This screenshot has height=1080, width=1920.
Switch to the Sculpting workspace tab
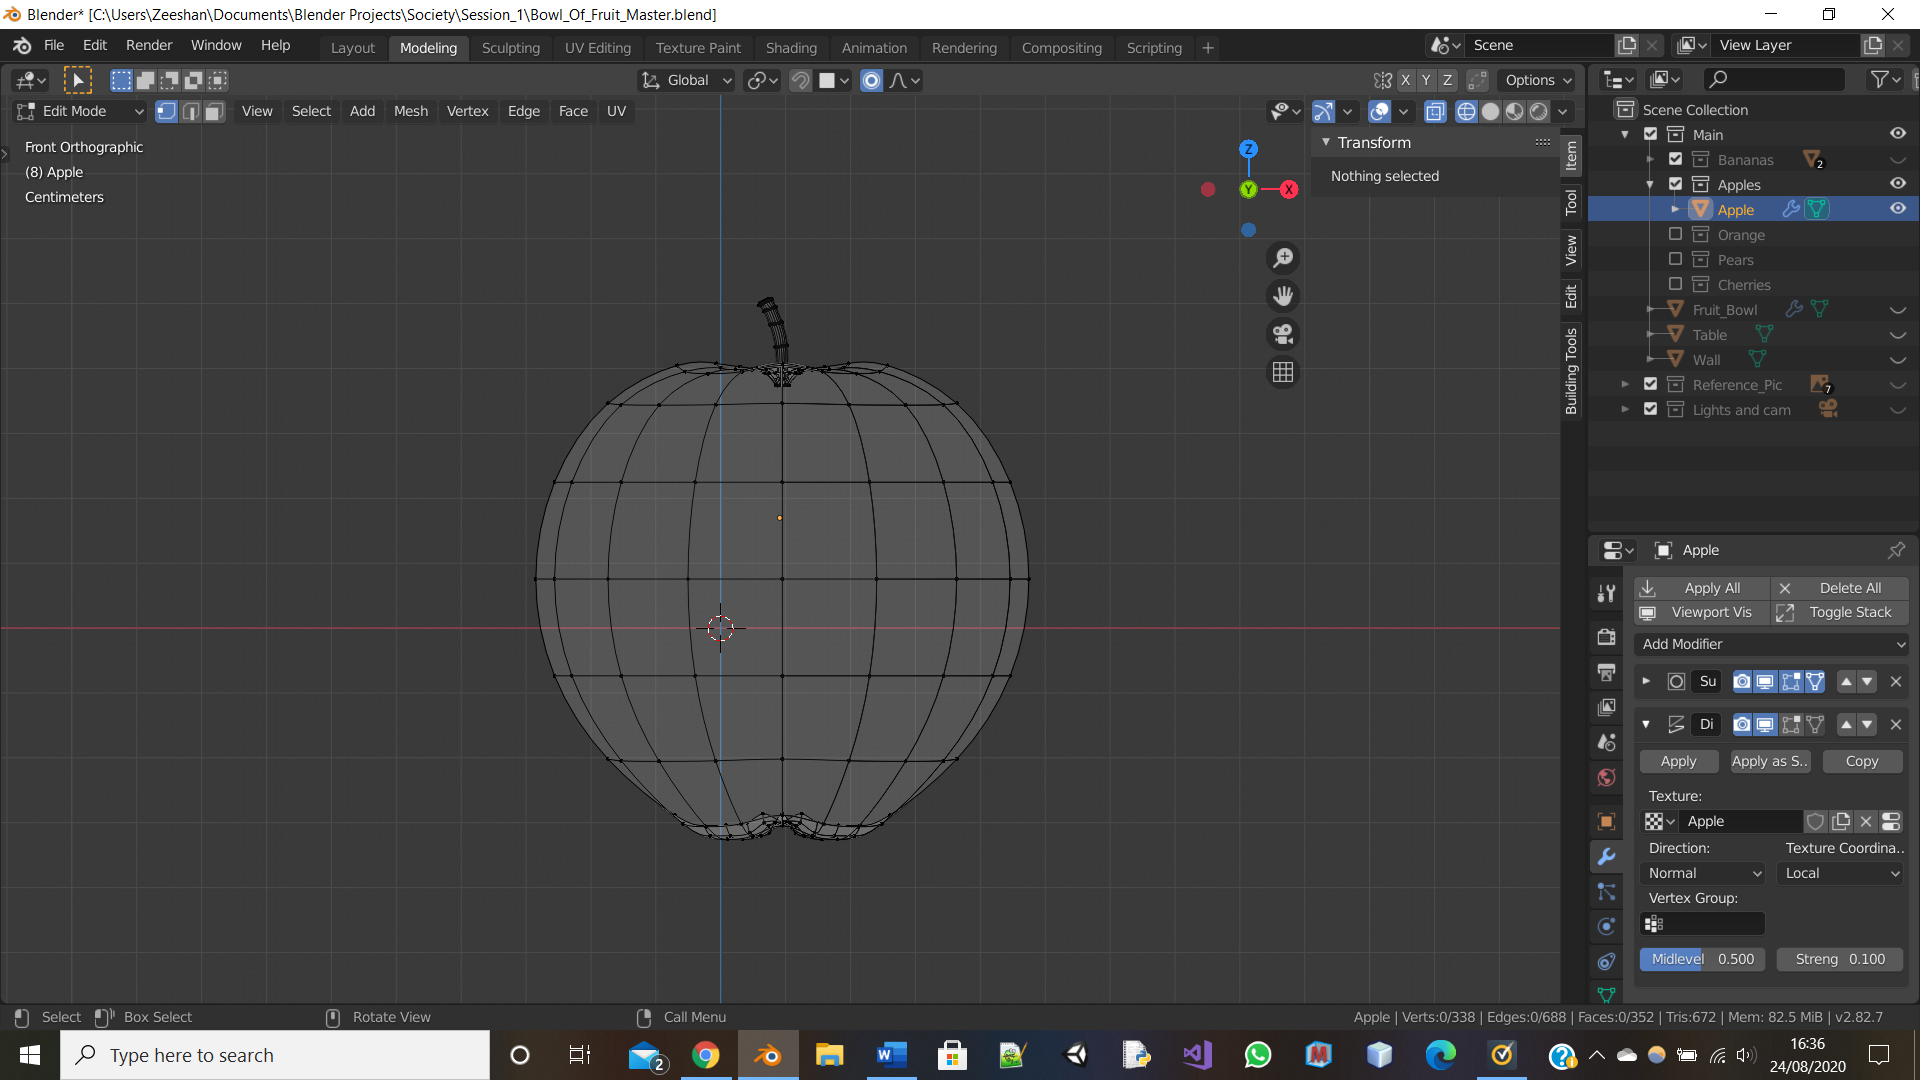tap(510, 47)
